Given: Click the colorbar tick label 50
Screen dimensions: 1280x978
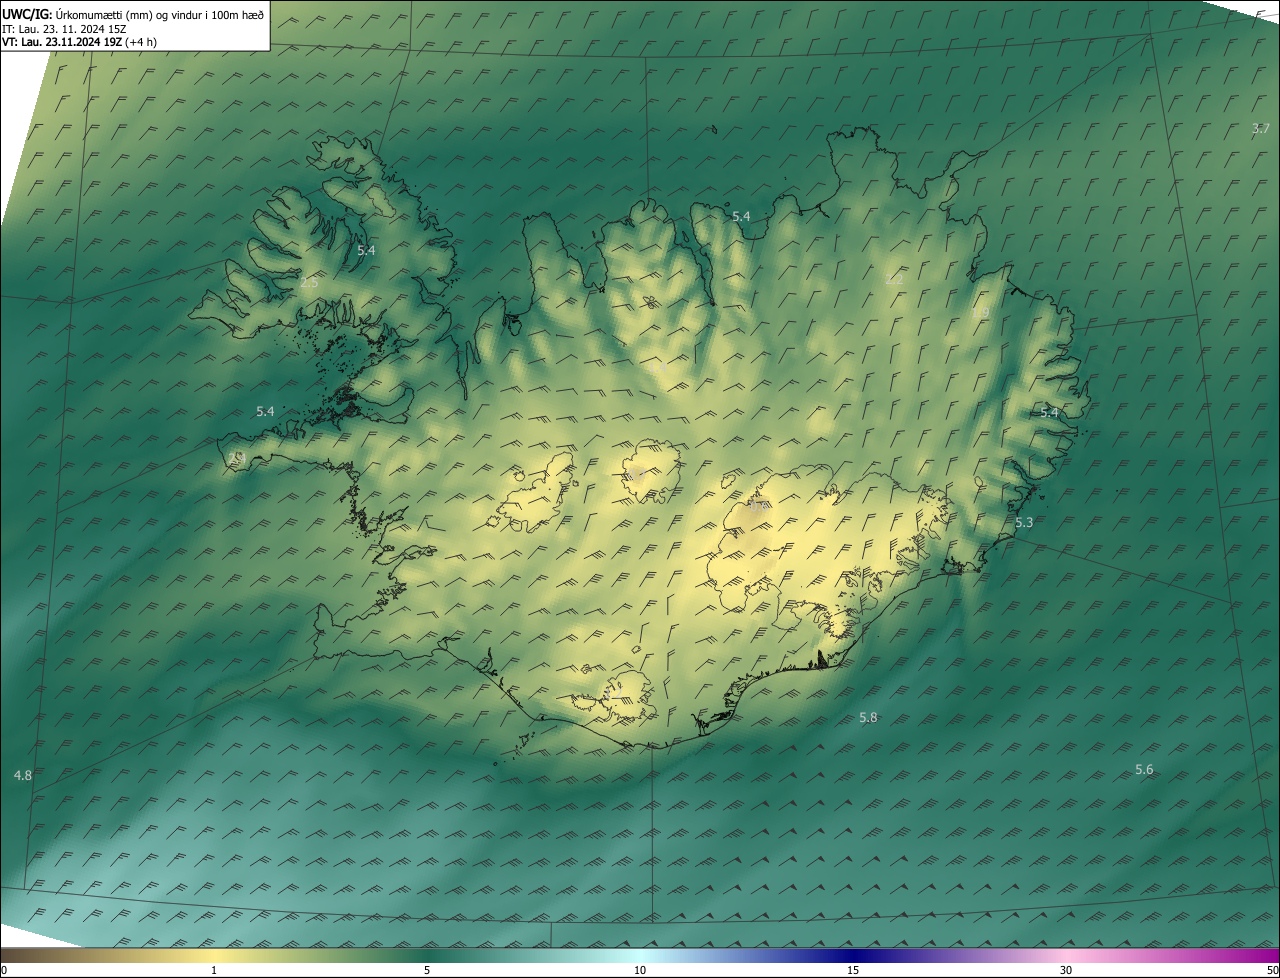Looking at the screenshot, I should [1272, 970].
